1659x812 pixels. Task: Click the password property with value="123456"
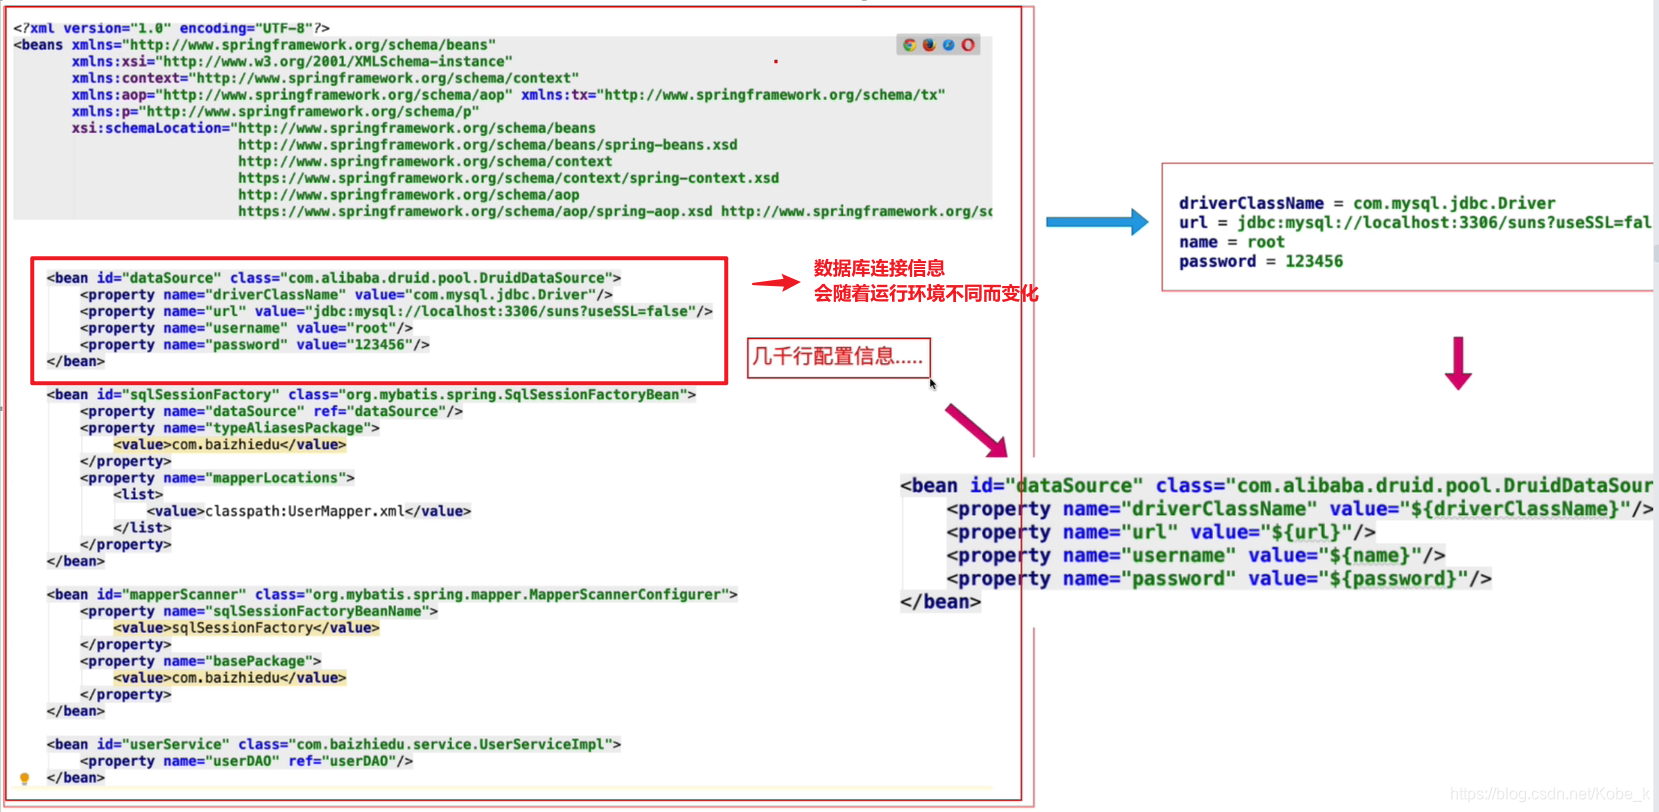(255, 345)
